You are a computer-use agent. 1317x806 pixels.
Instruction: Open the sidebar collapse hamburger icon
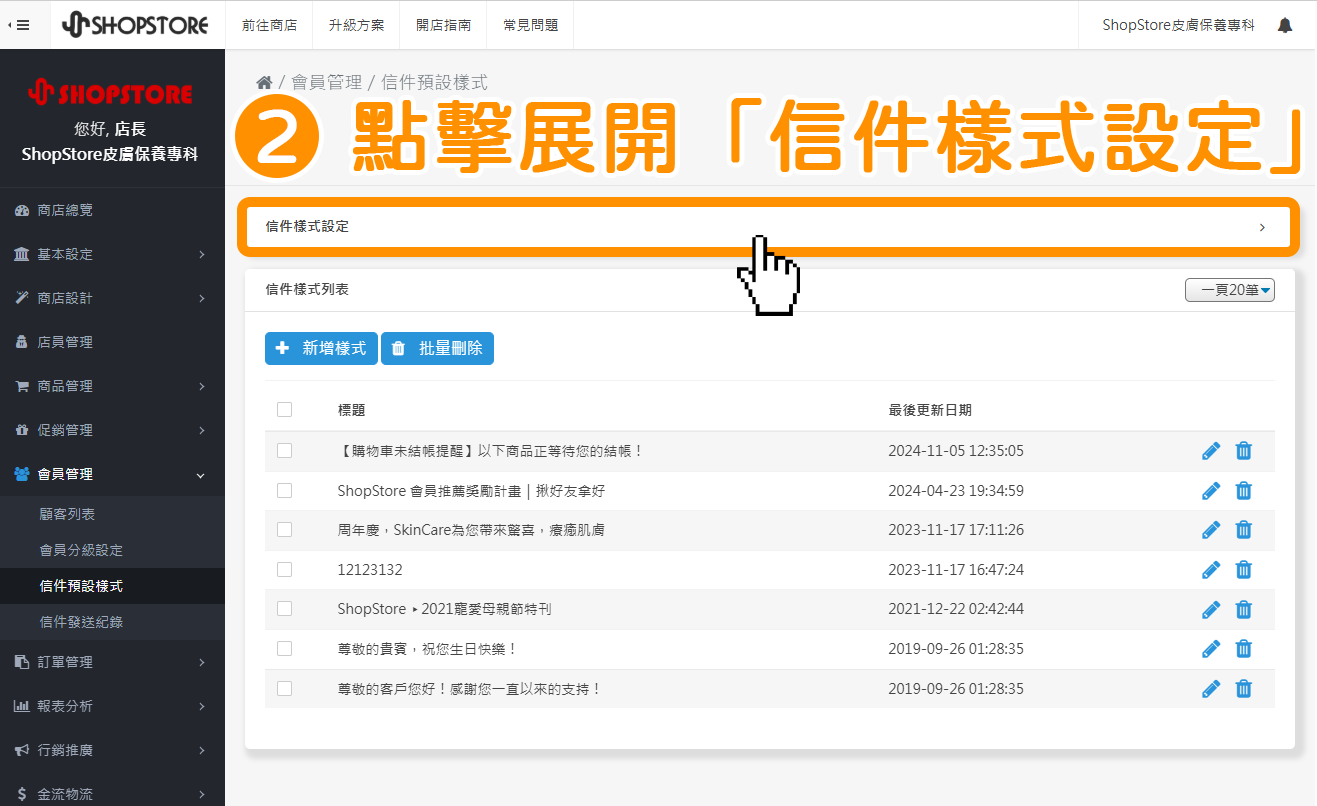pyautogui.click(x=22, y=25)
